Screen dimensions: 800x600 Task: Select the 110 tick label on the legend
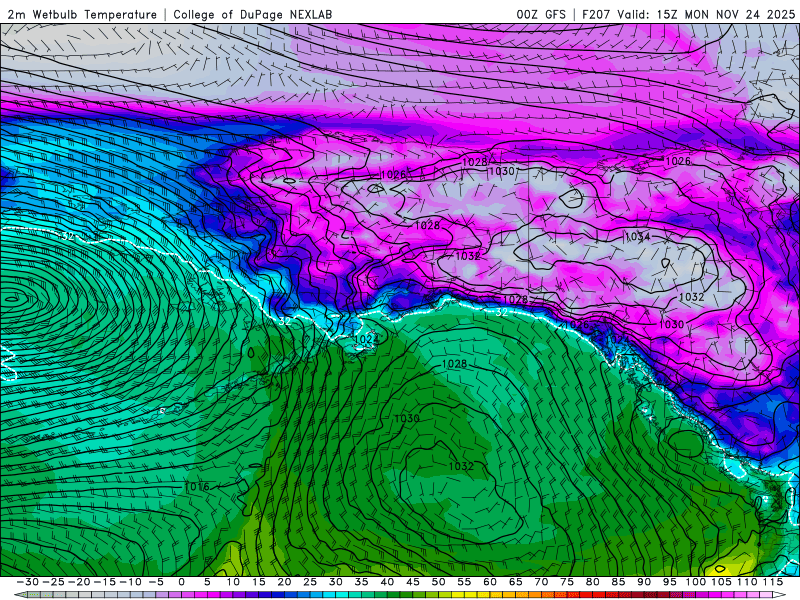coord(747,582)
